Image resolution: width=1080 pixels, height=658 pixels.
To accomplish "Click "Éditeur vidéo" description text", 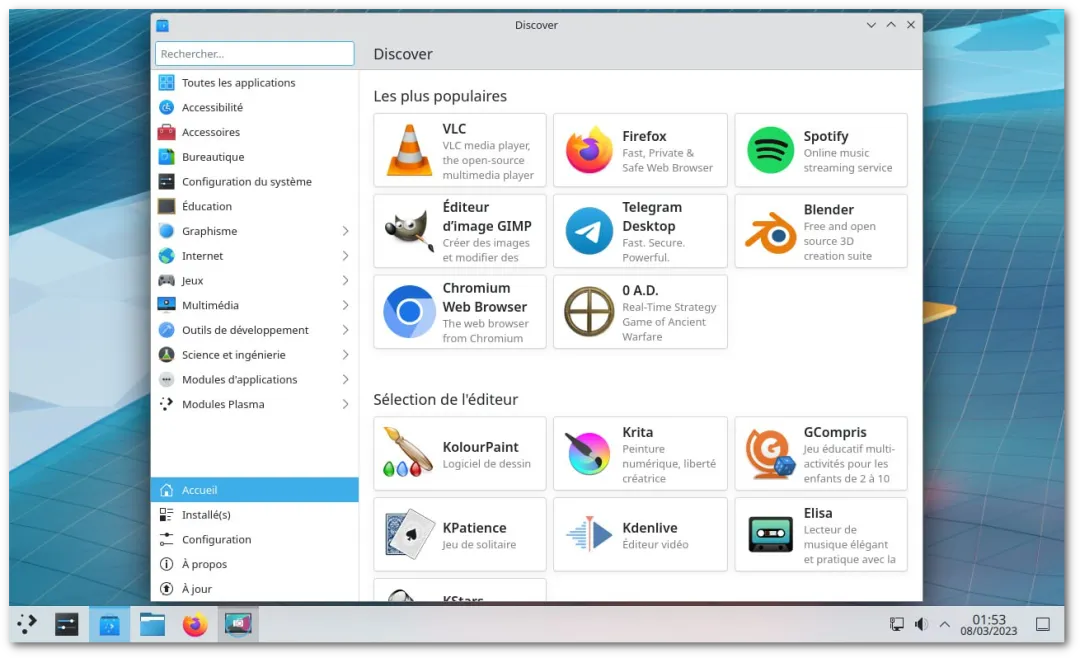I will [655, 545].
